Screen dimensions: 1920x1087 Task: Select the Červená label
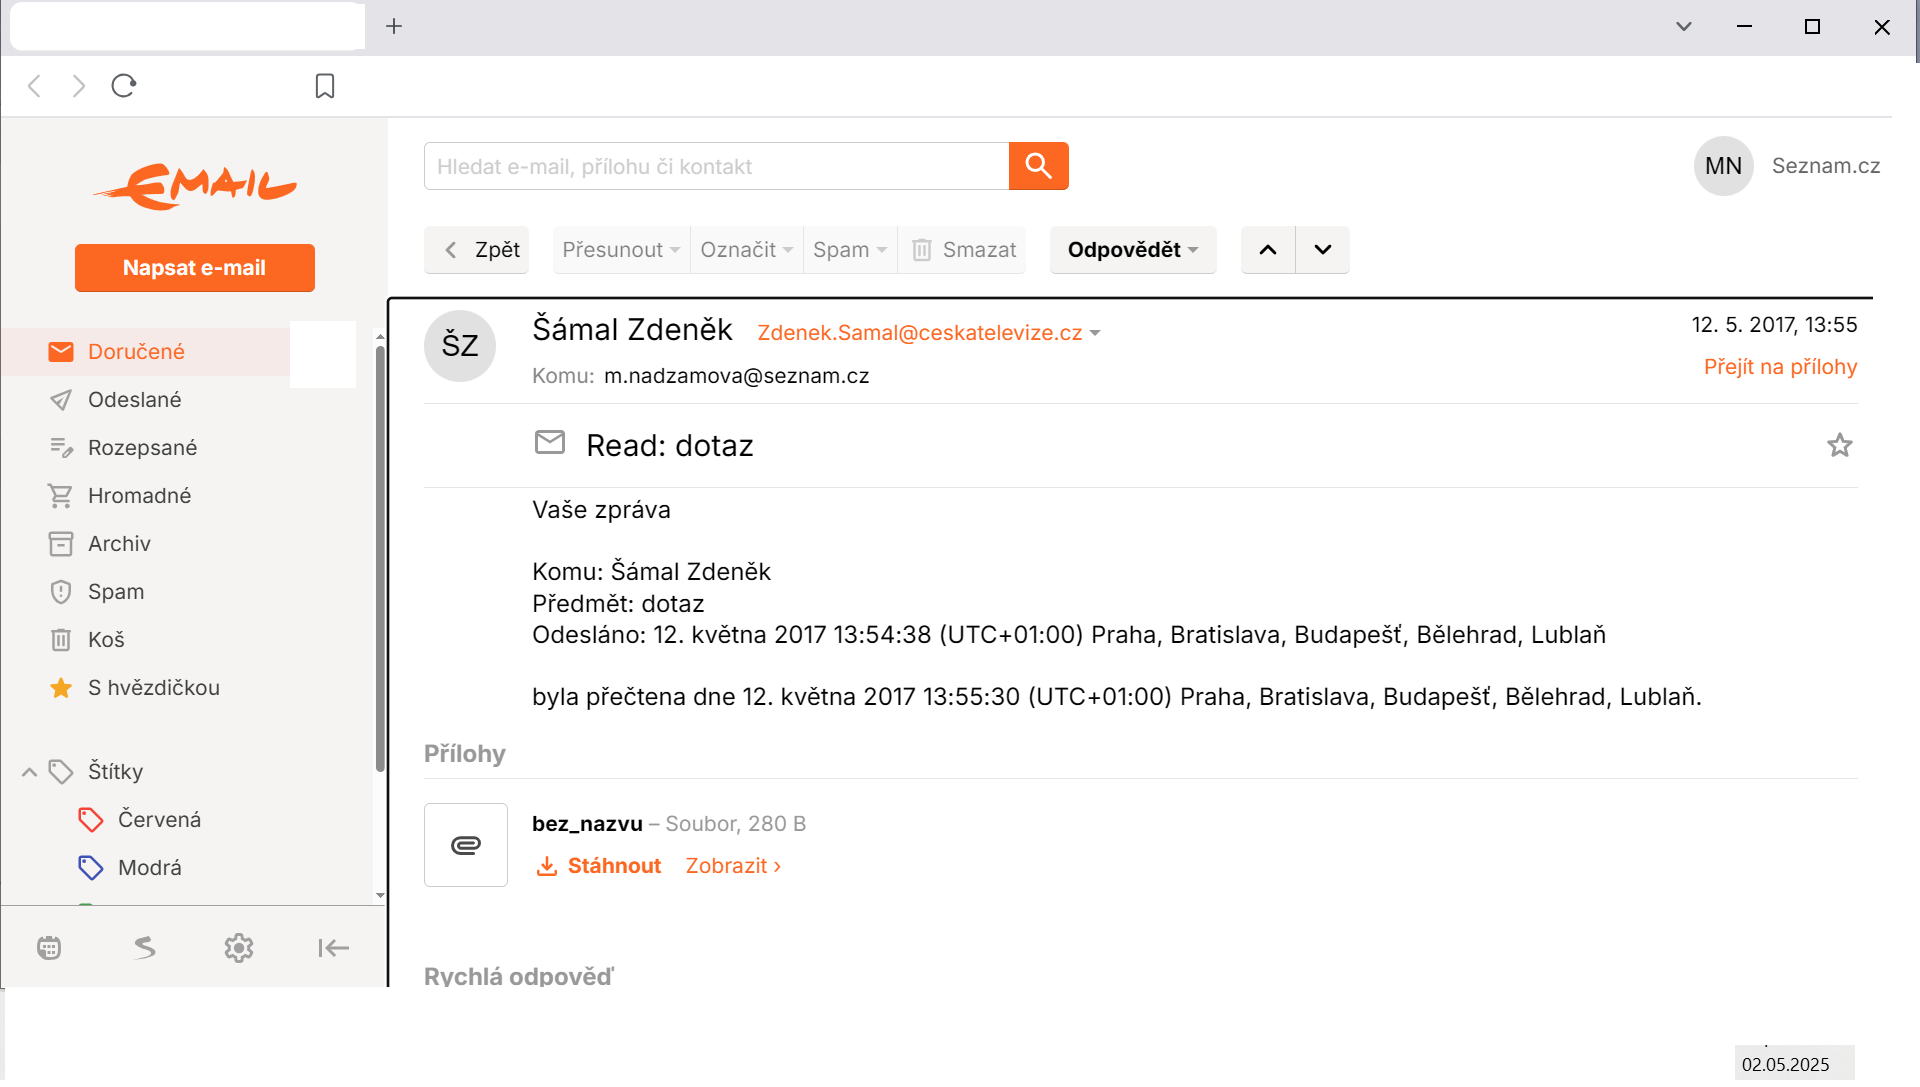pyautogui.click(x=159, y=820)
